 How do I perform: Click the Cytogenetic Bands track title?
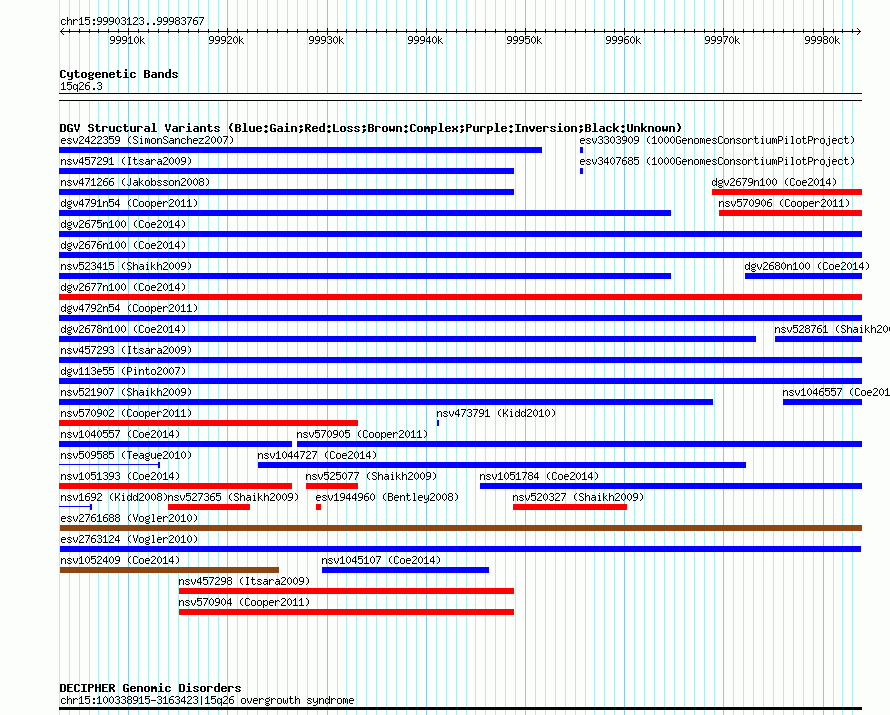(119, 74)
